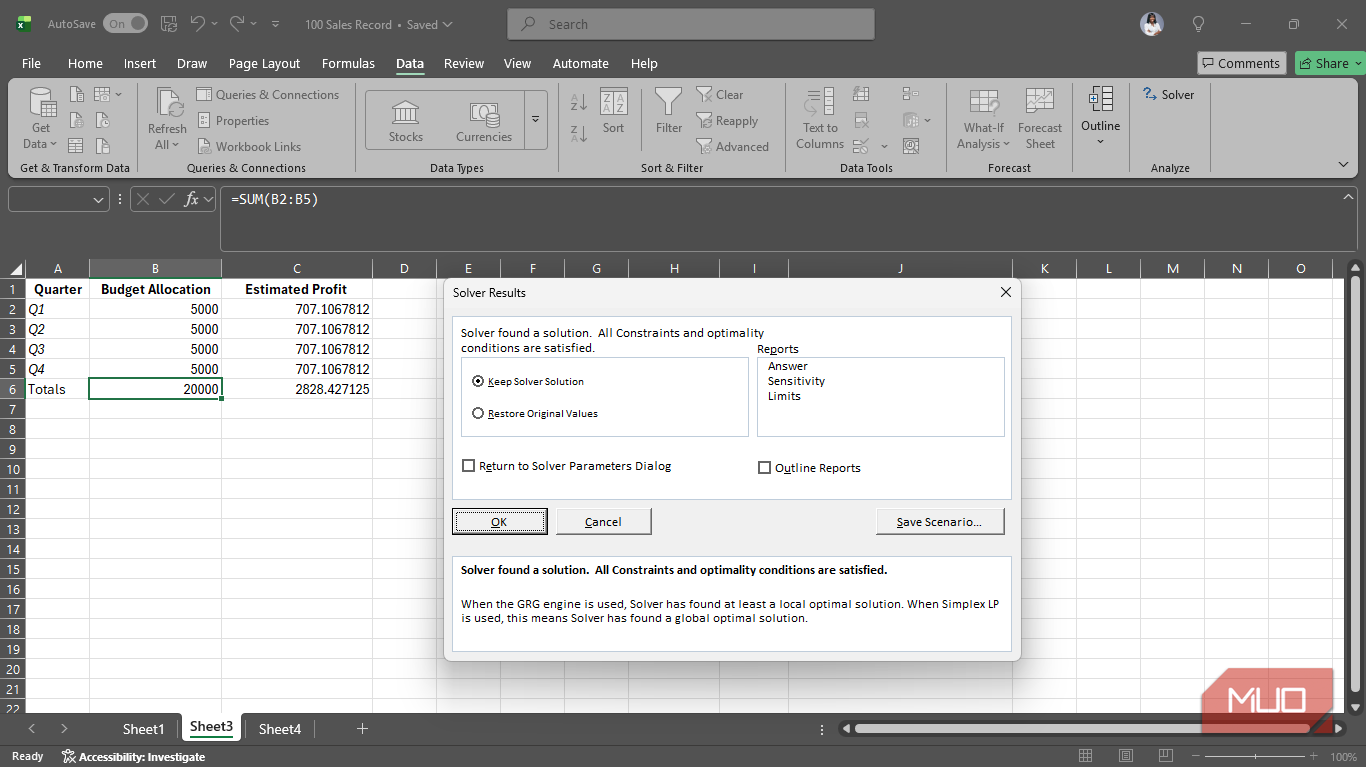The height and width of the screenshot is (768, 1366).
Task: Expand the Data Types gallery
Action: click(535, 119)
